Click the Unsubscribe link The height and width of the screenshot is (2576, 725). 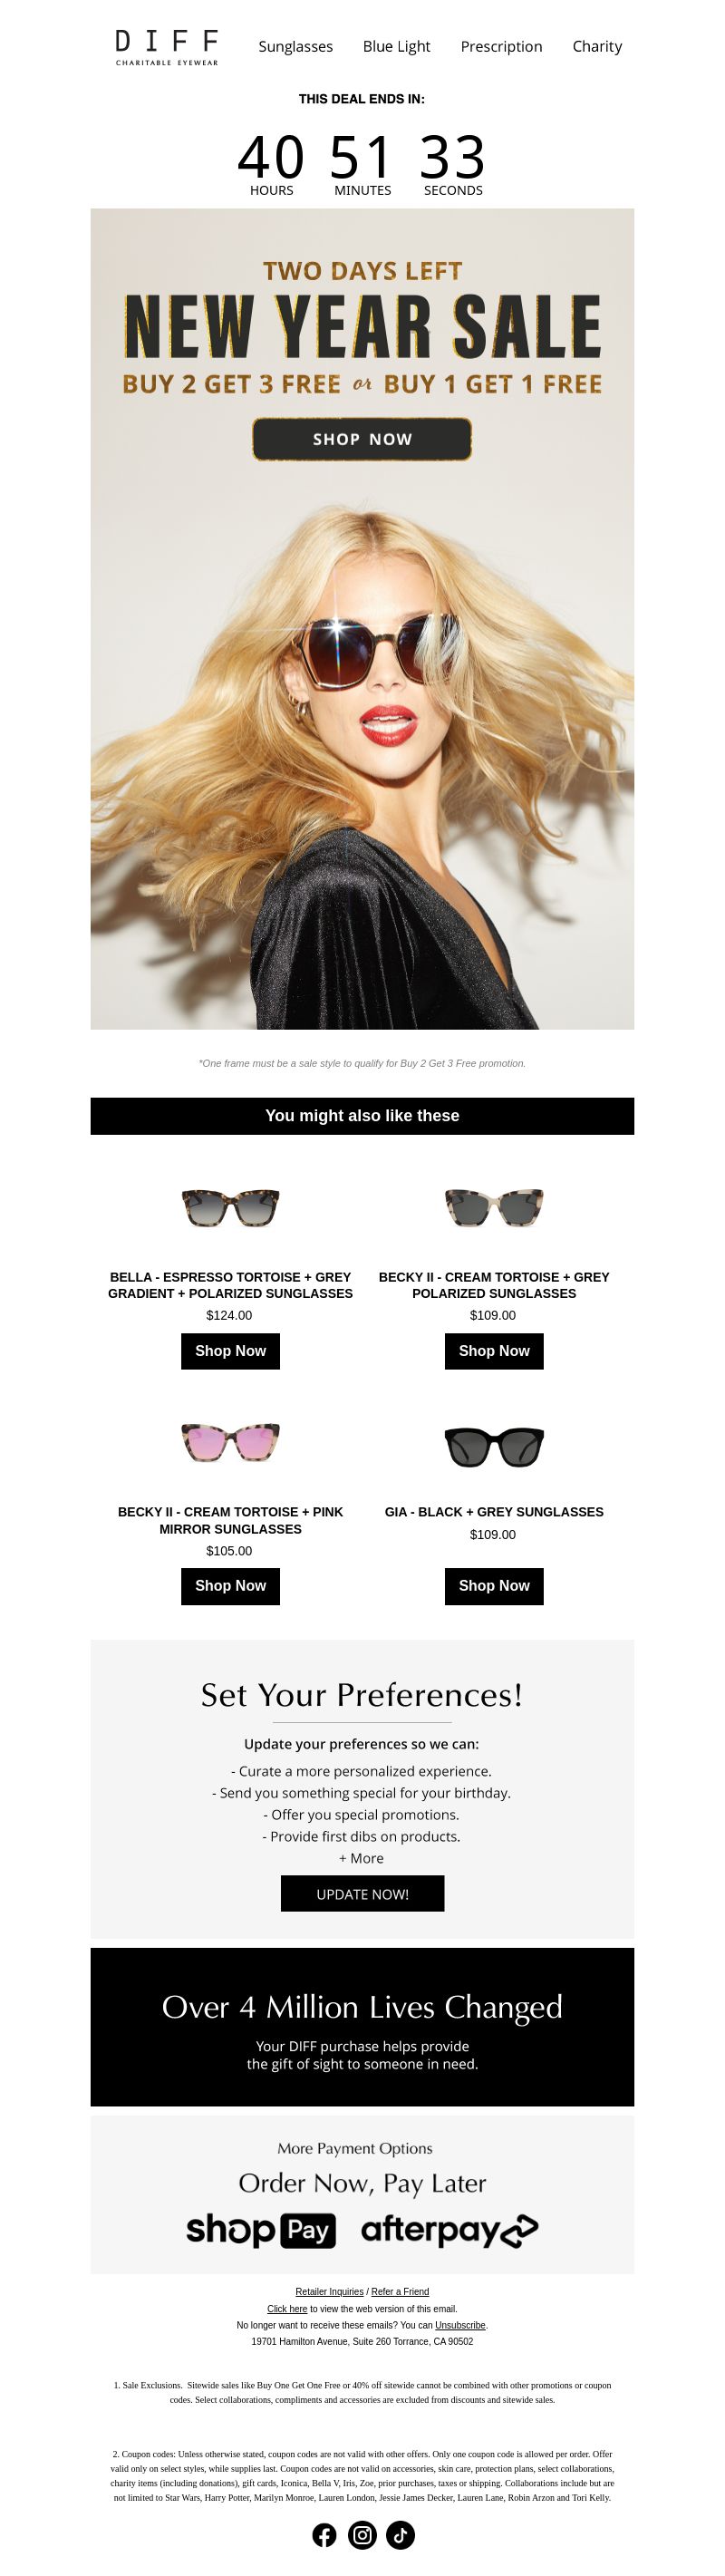(460, 2325)
